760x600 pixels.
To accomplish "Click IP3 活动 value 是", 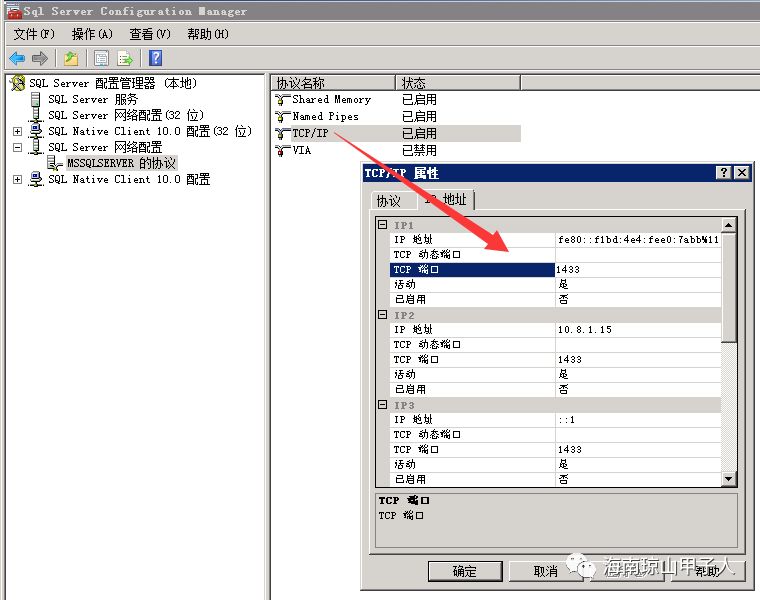I will pyautogui.click(x=638, y=465).
